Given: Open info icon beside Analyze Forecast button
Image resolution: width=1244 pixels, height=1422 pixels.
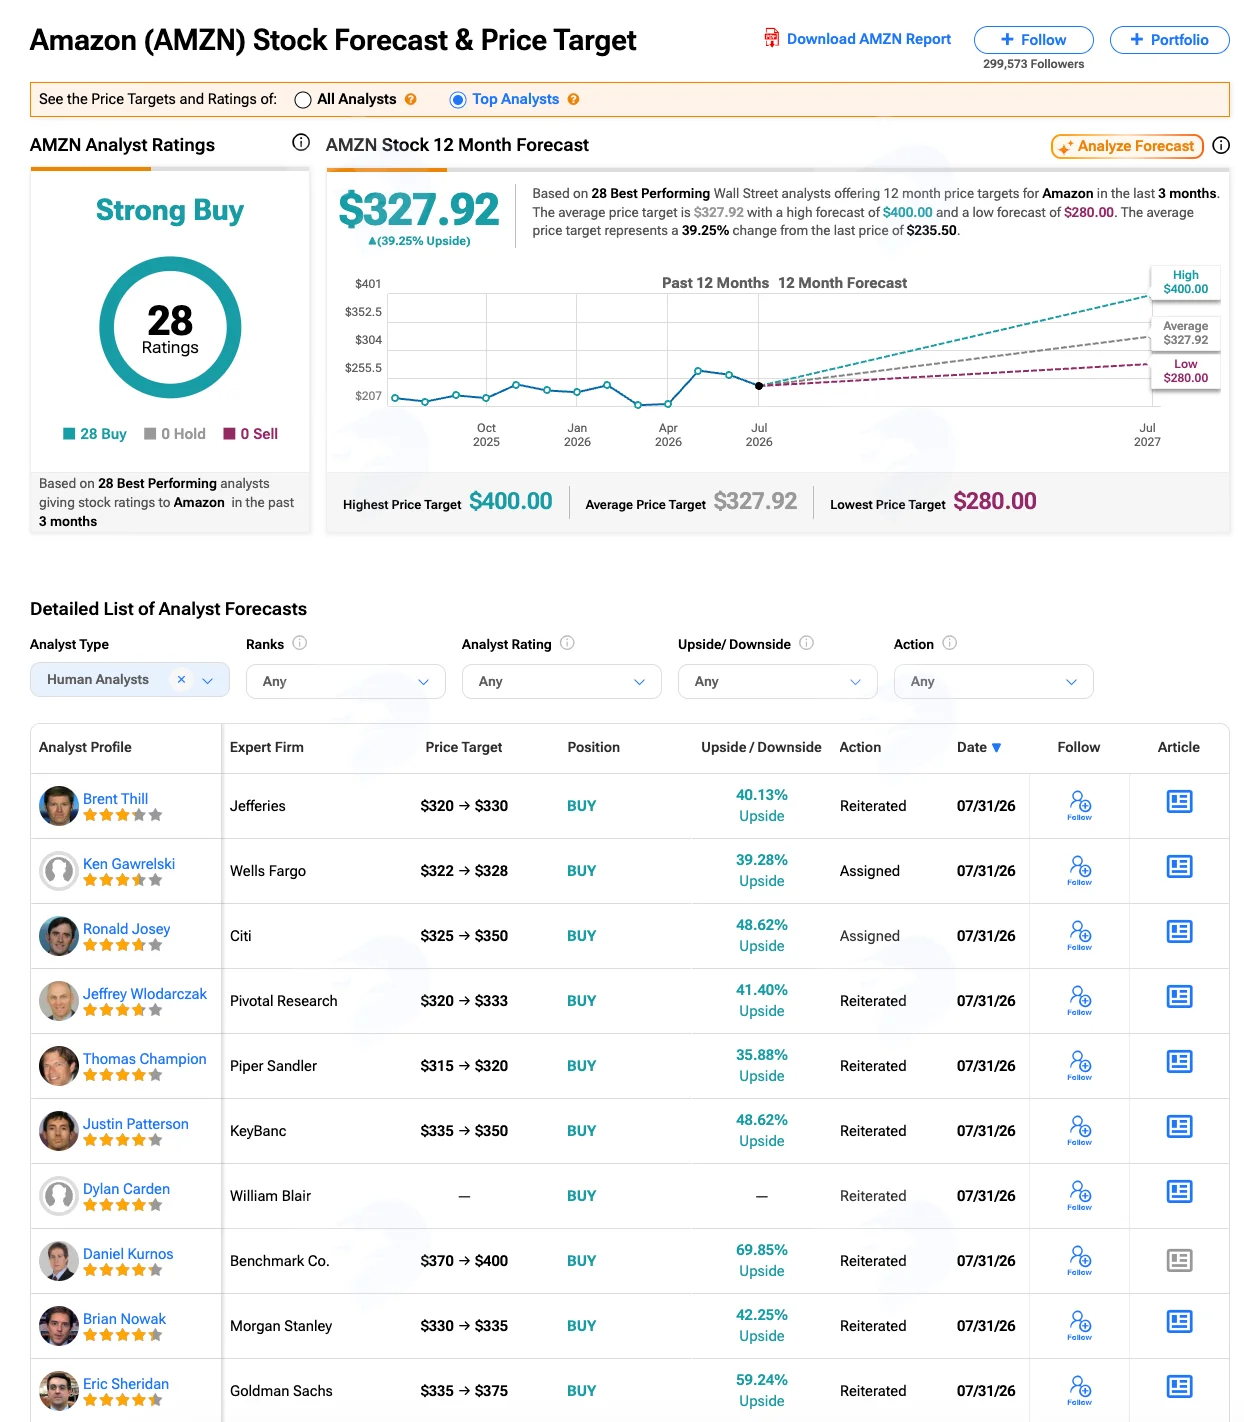Looking at the screenshot, I should point(1220,145).
